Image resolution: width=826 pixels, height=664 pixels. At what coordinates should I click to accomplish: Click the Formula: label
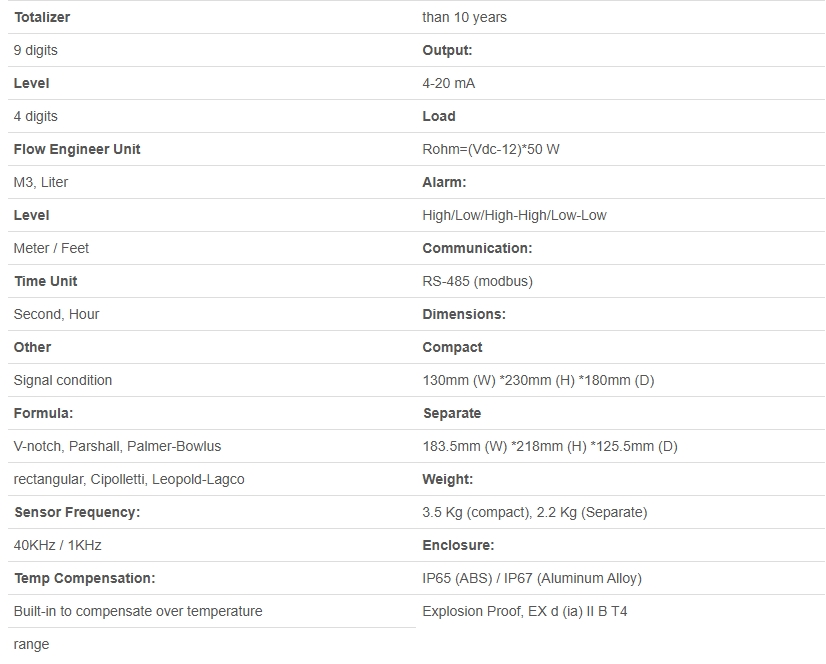pyautogui.click(x=44, y=413)
